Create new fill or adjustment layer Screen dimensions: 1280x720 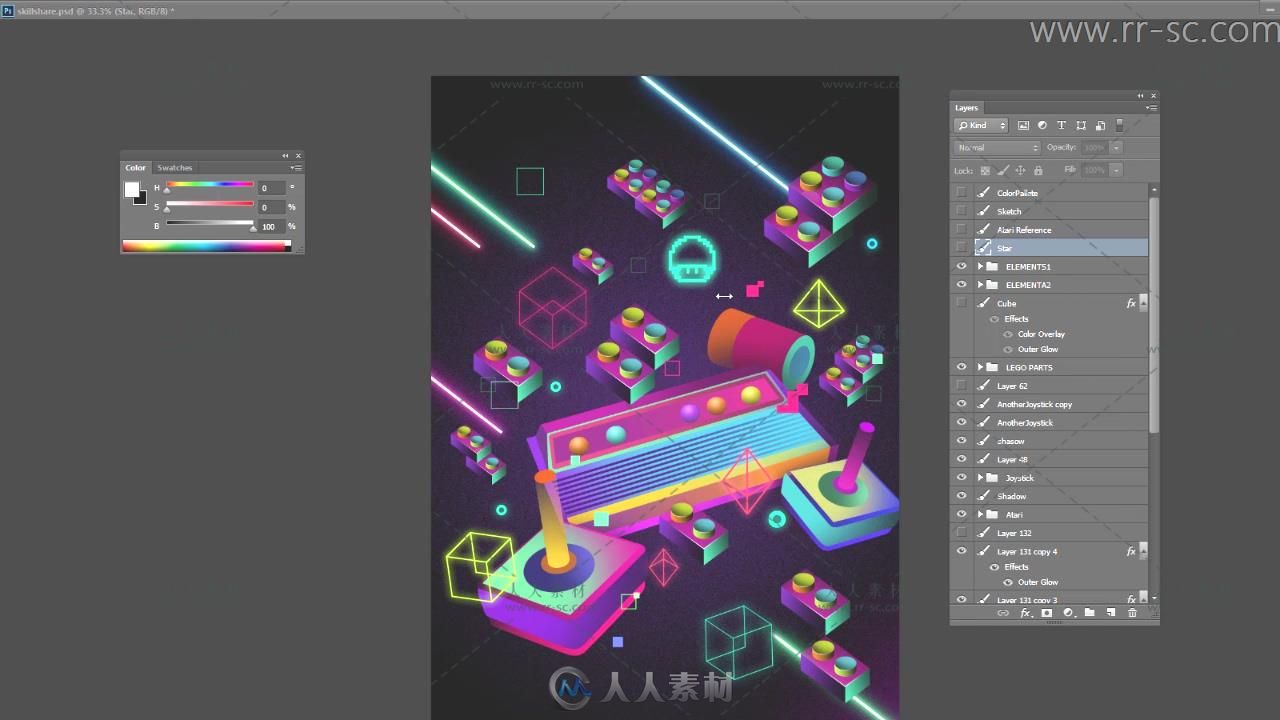point(1068,613)
